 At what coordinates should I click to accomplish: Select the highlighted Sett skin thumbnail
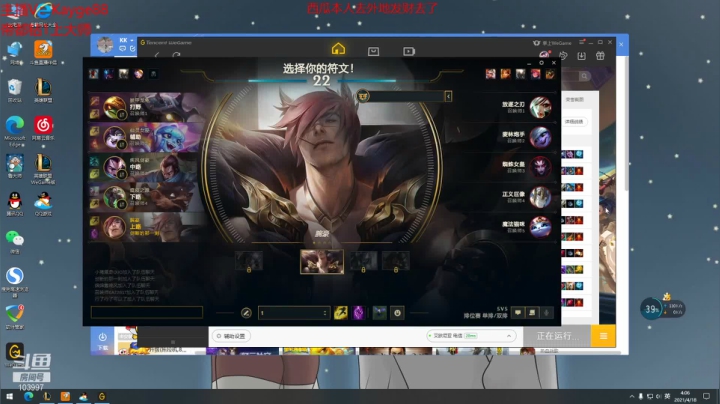tap(321, 262)
